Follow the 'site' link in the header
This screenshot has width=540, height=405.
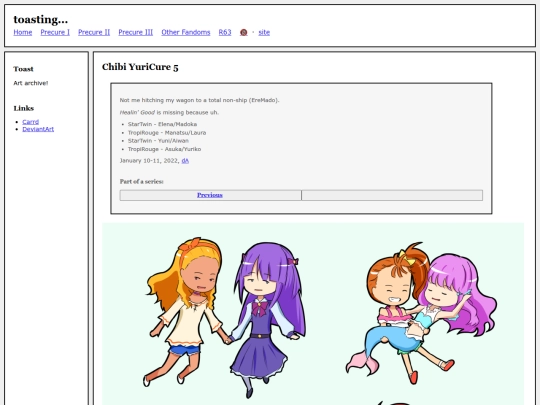click(264, 32)
